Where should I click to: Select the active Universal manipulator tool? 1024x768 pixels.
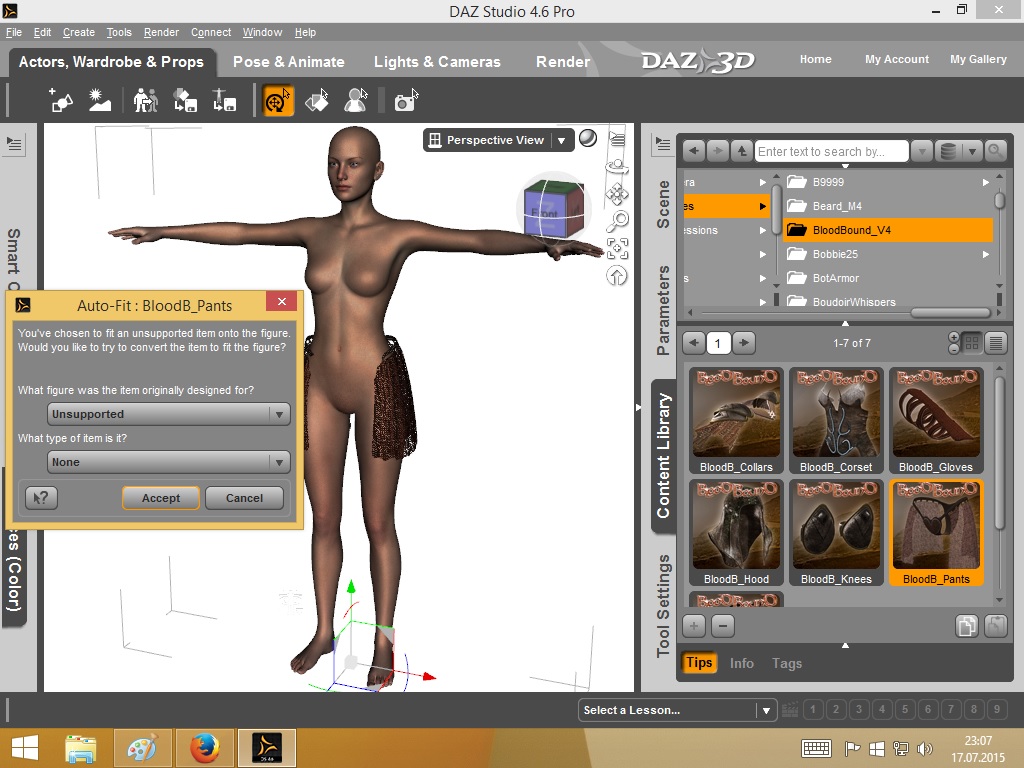coord(278,101)
